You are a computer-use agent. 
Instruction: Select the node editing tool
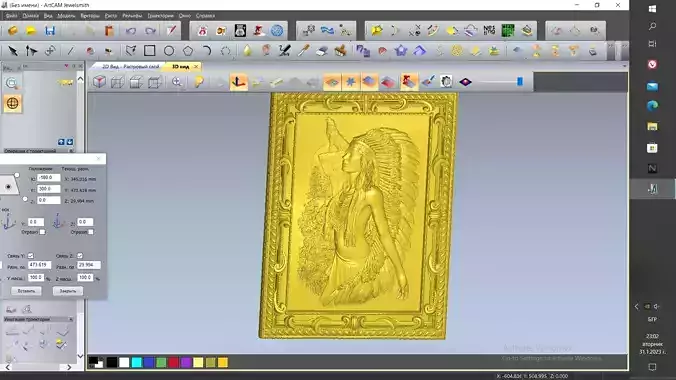tap(31, 51)
